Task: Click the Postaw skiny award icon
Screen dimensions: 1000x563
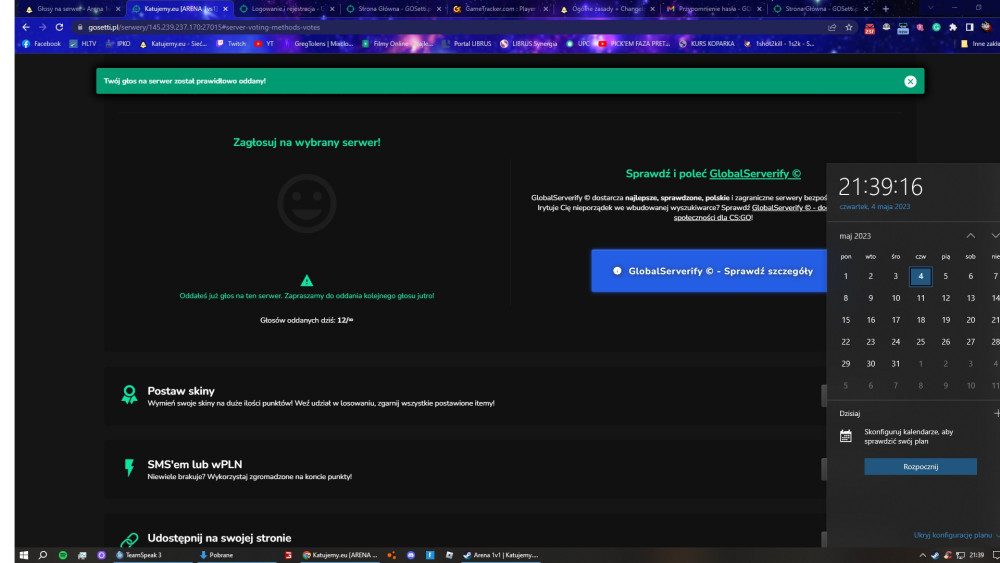Action: click(x=129, y=395)
